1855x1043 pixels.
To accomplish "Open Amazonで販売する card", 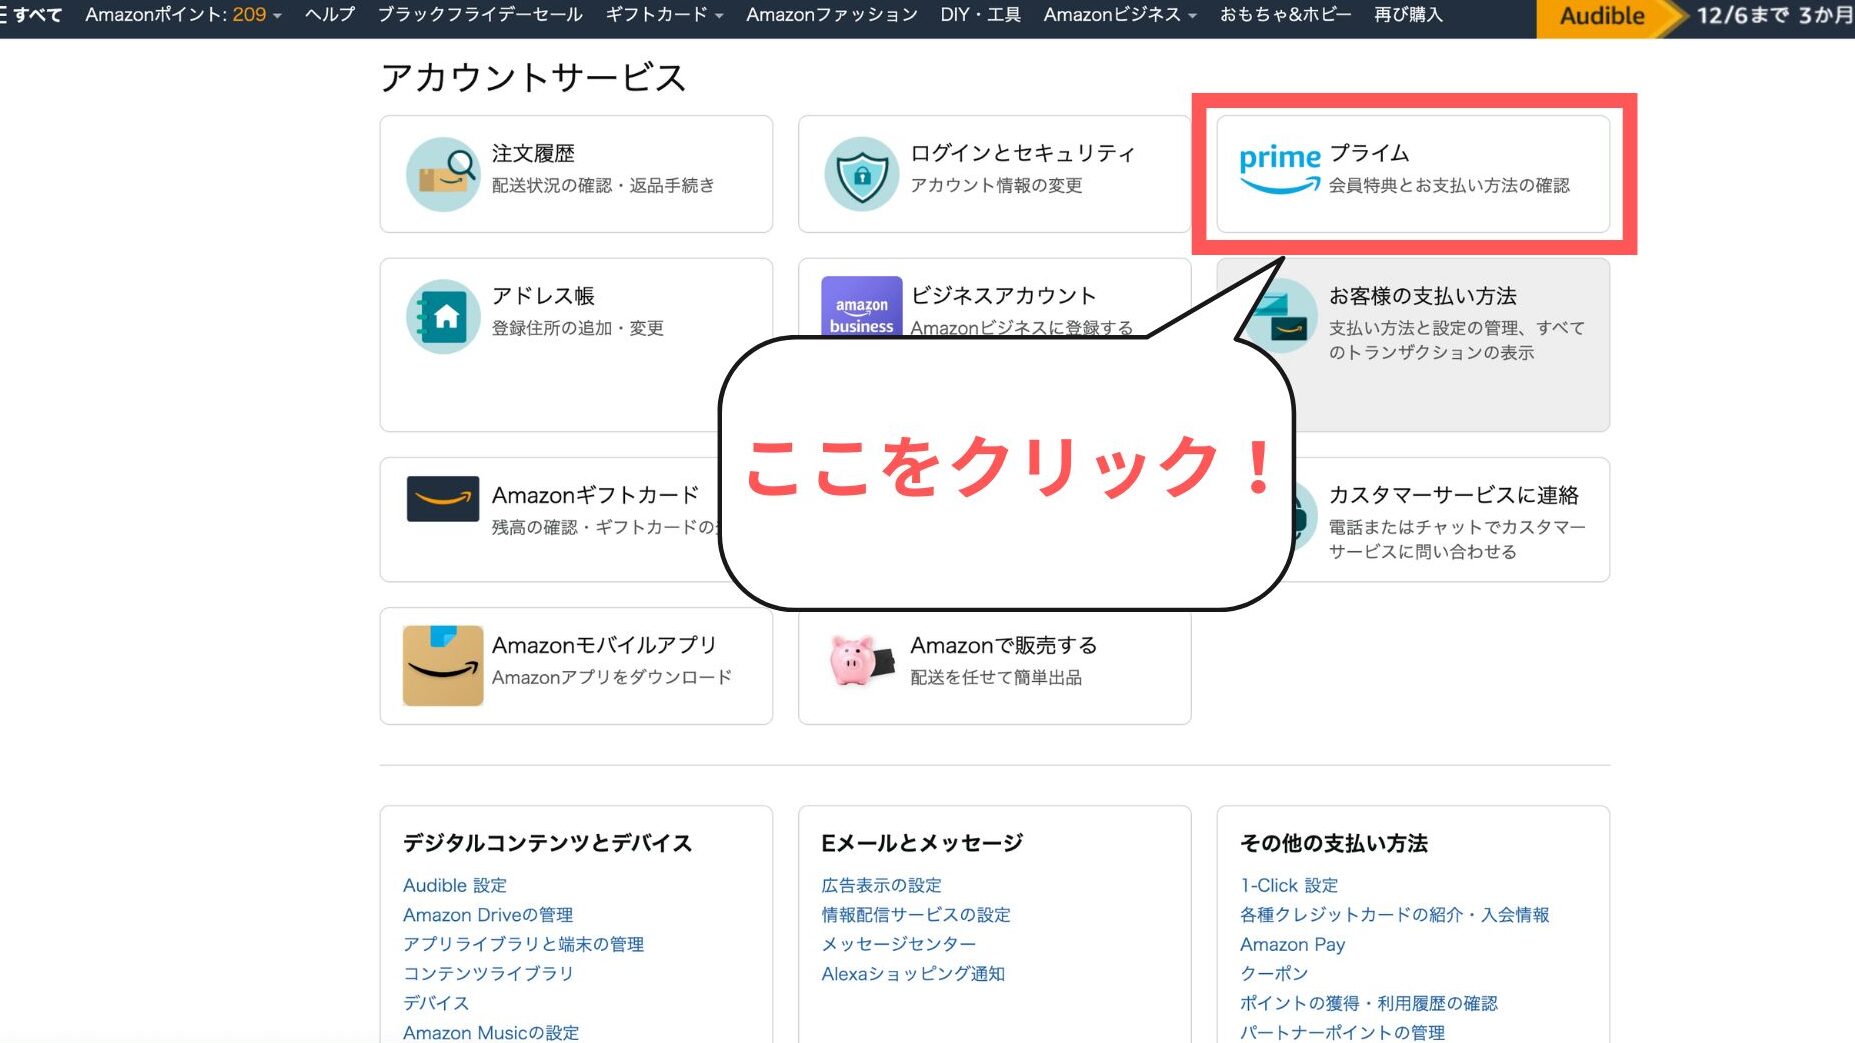I will tap(994, 667).
